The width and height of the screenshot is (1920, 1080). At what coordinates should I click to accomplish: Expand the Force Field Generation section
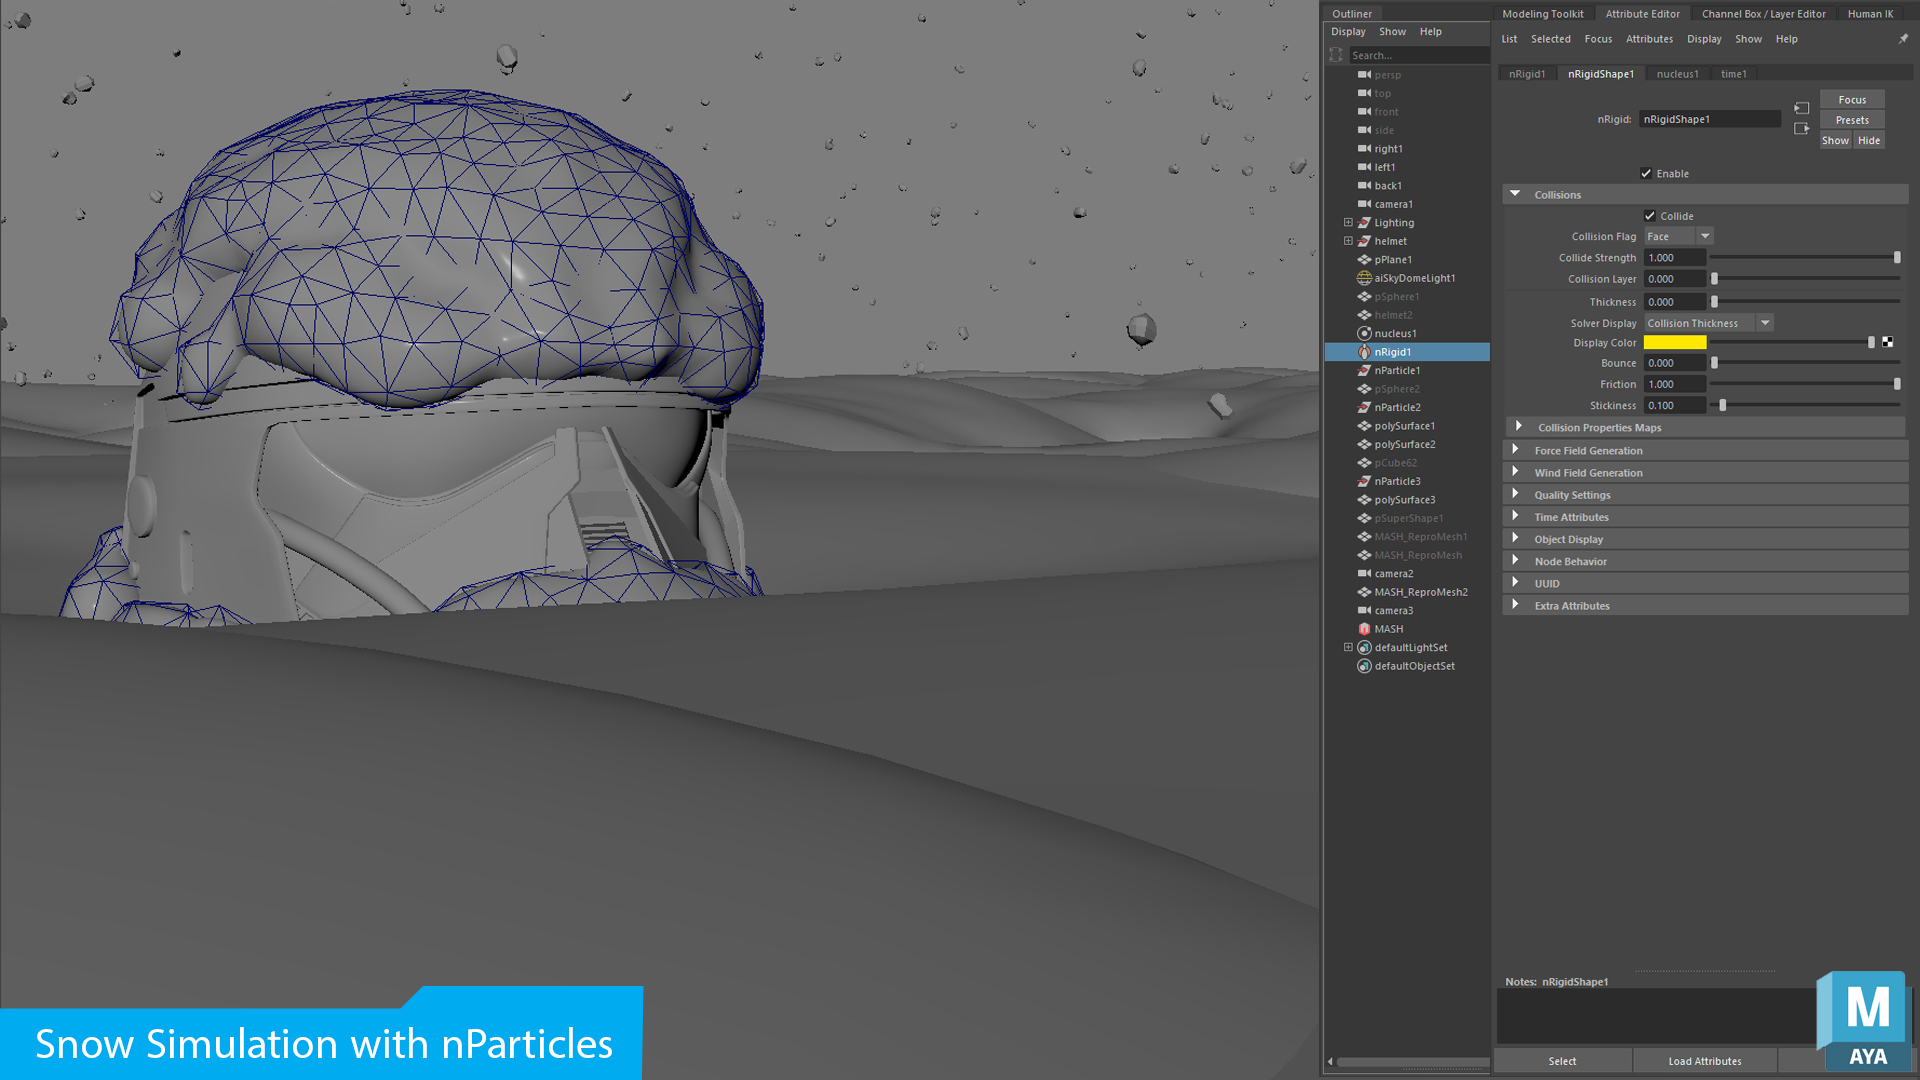click(x=1518, y=450)
